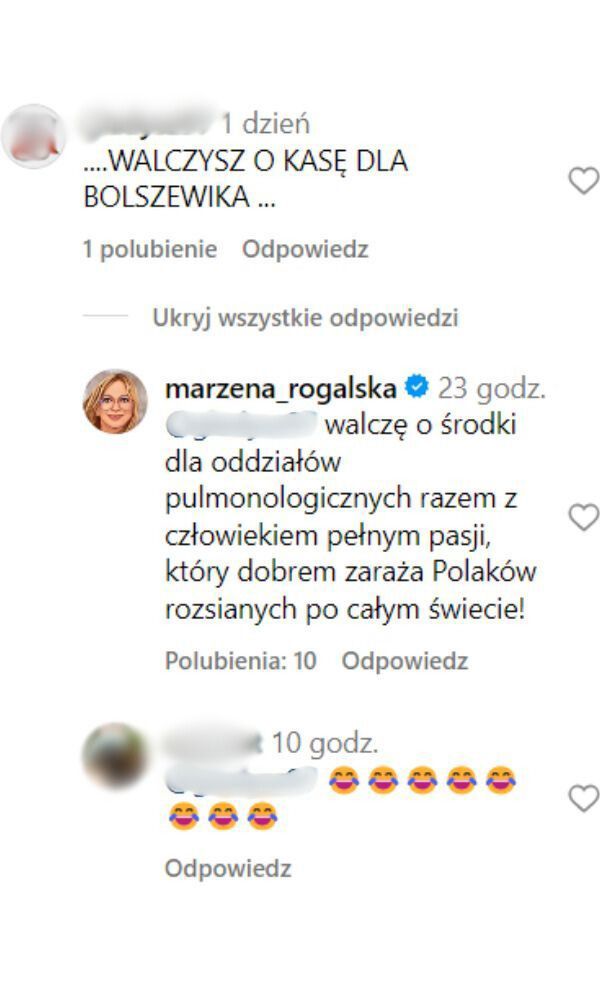
Task: Open marzena_rogalska's profile picture
Action: click(x=115, y=401)
